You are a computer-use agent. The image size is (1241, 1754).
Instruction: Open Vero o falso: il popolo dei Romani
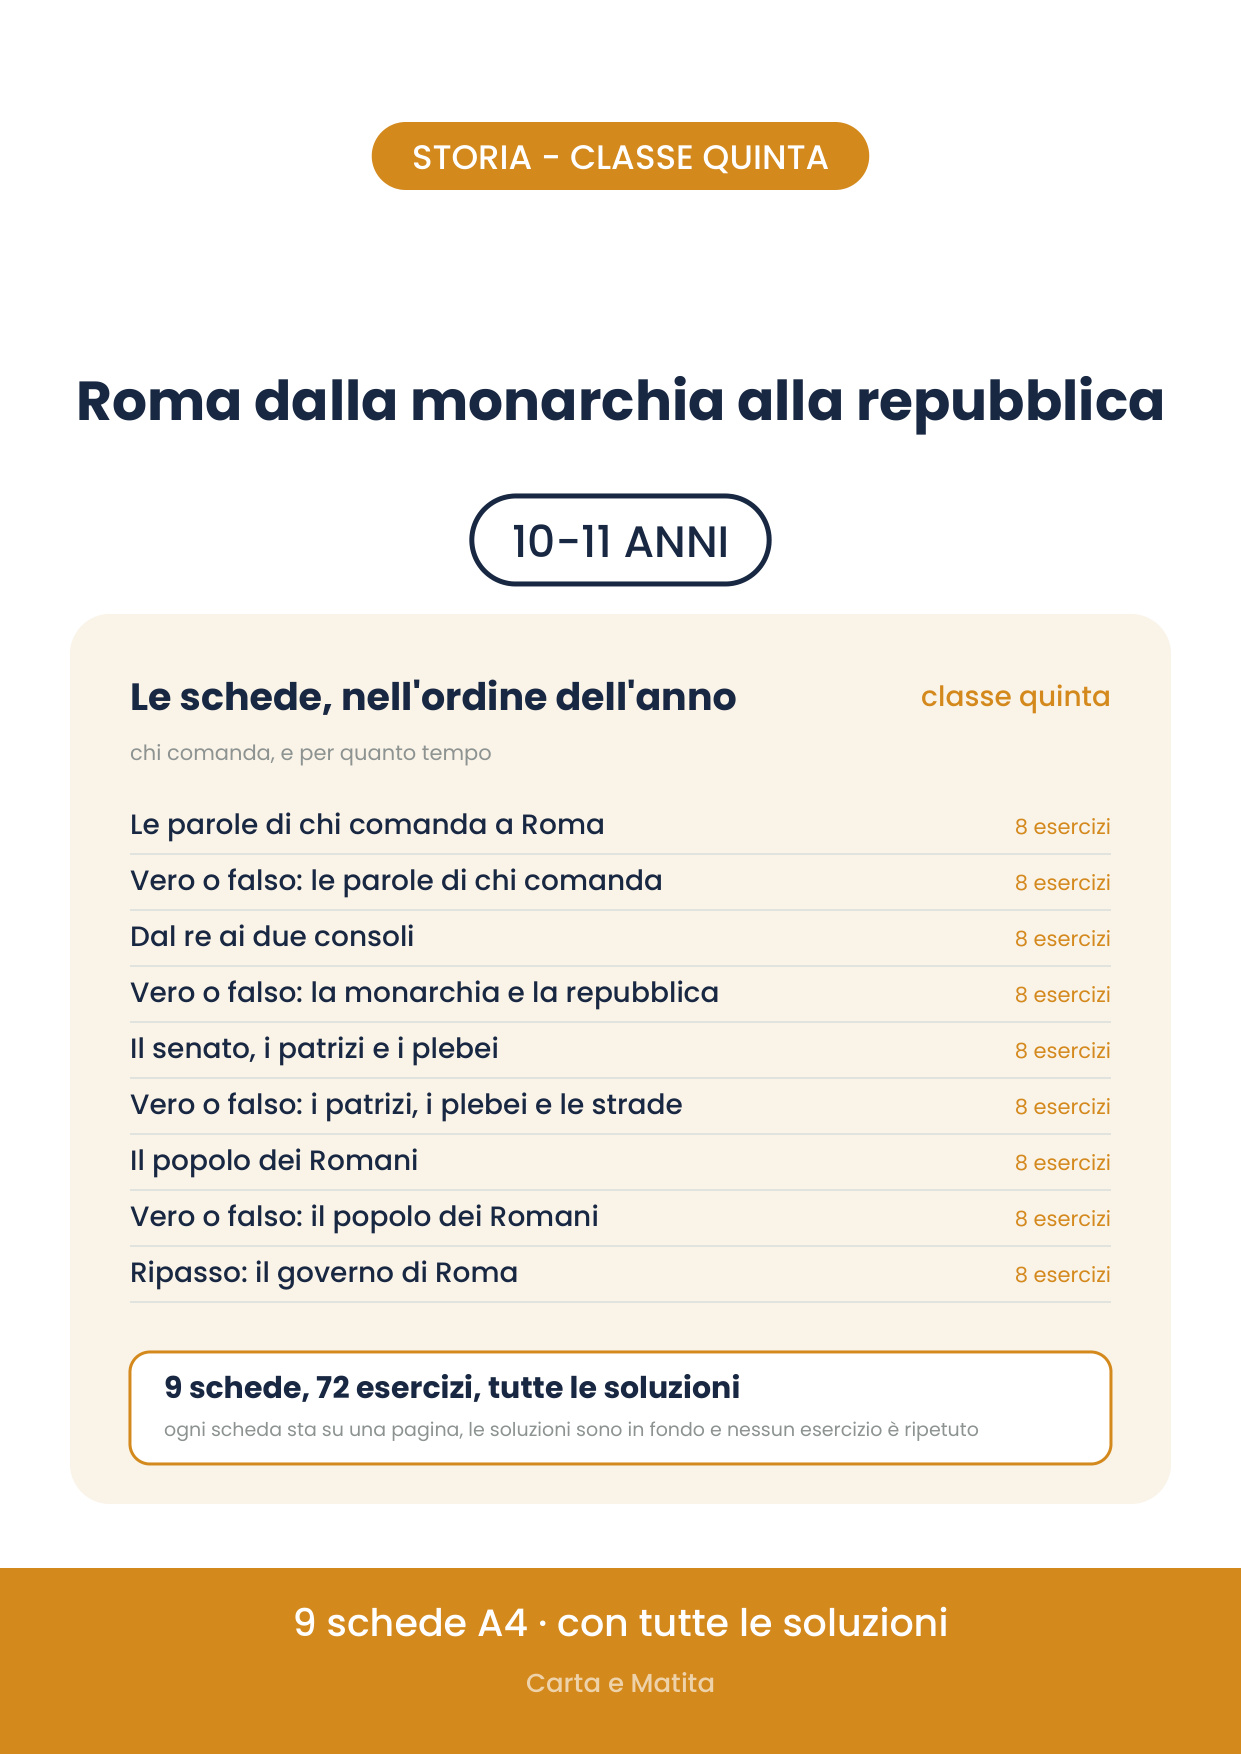pos(620,1218)
